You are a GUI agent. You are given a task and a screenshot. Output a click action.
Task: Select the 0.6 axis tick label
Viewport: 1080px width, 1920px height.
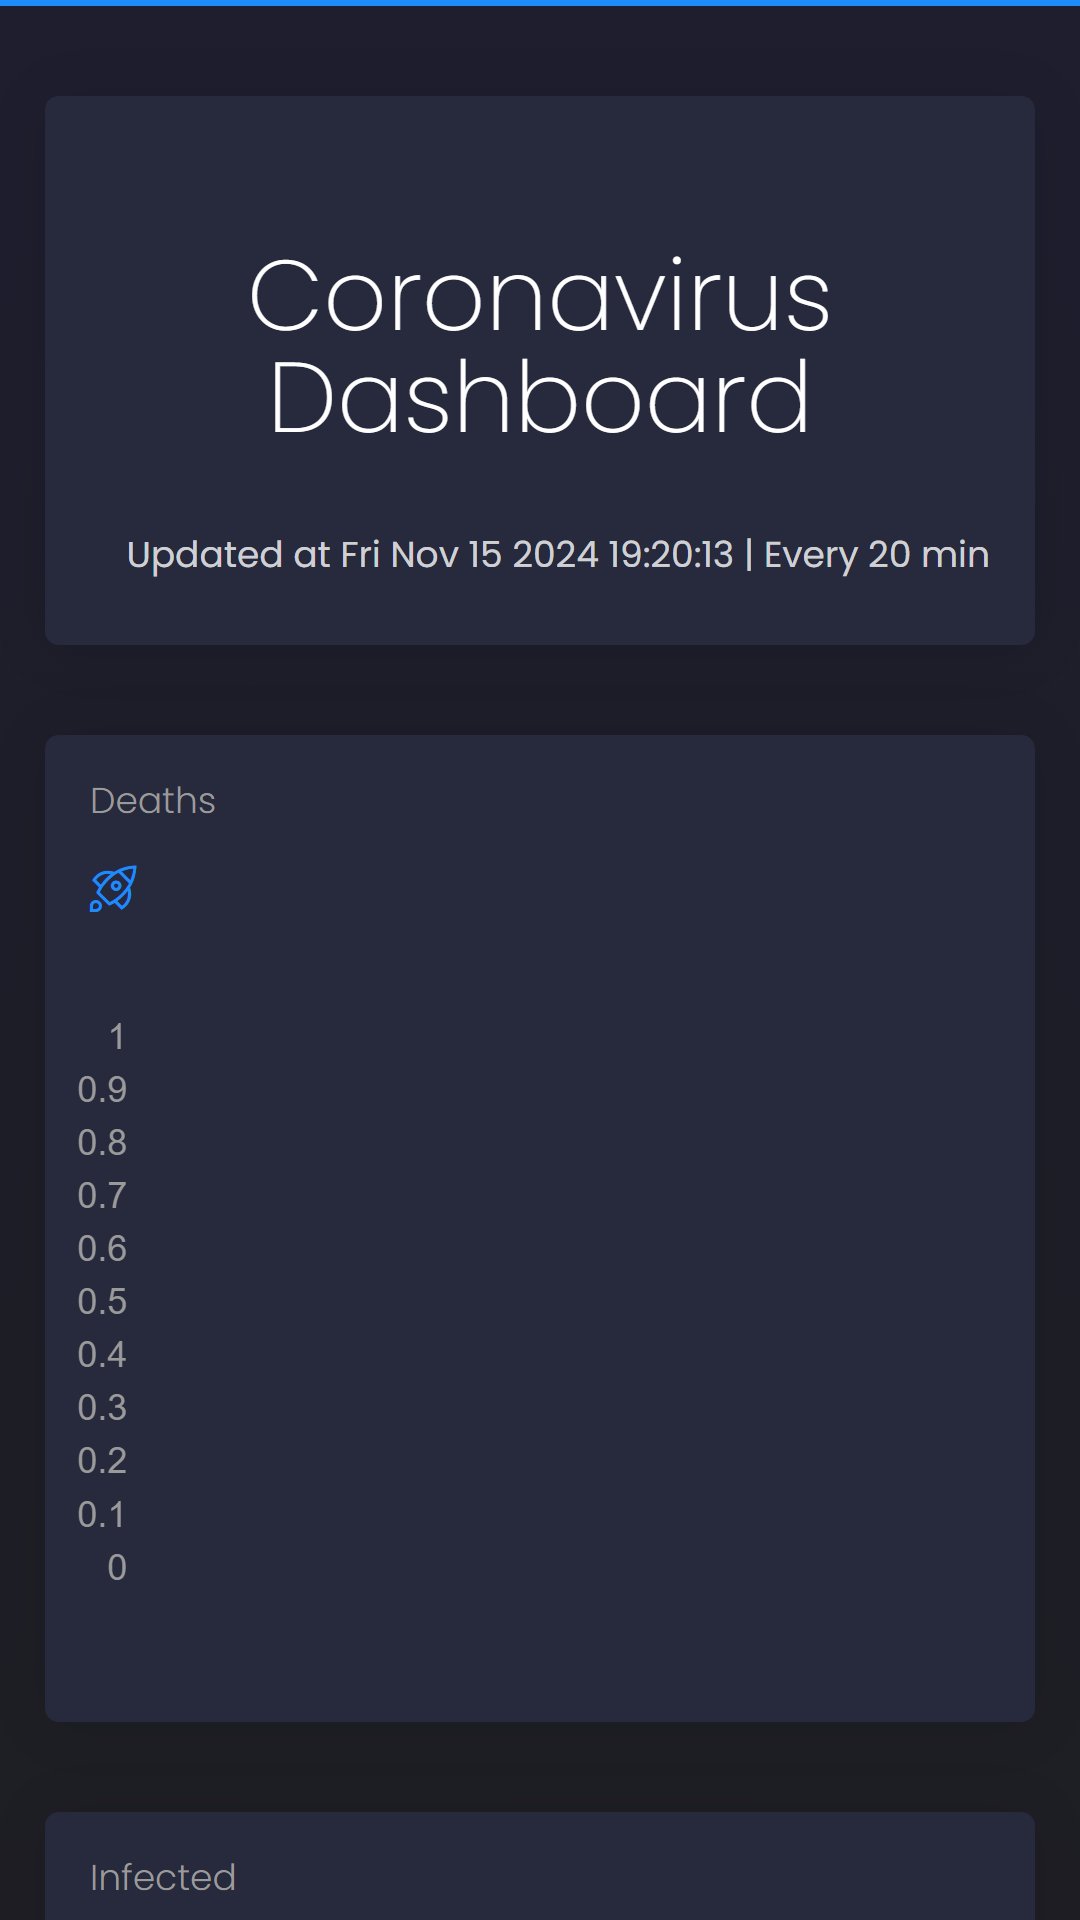click(x=102, y=1249)
